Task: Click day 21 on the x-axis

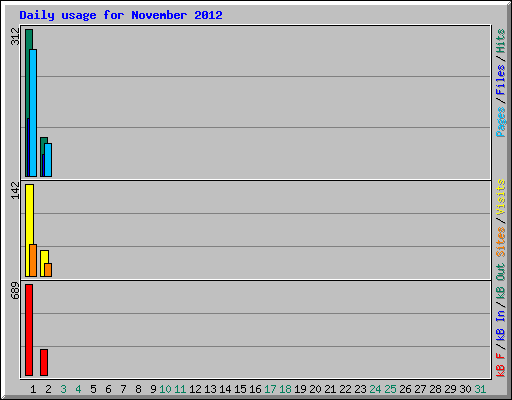Action: 330,389
